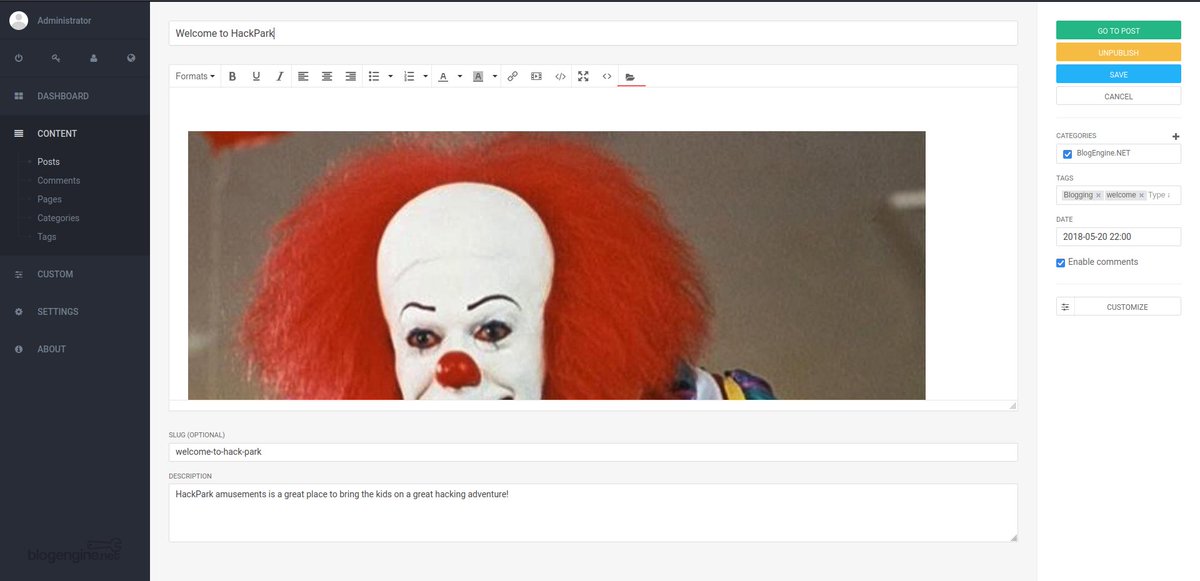Open the text color dropdown arrow
This screenshot has height=581, width=1200.
[460, 76]
